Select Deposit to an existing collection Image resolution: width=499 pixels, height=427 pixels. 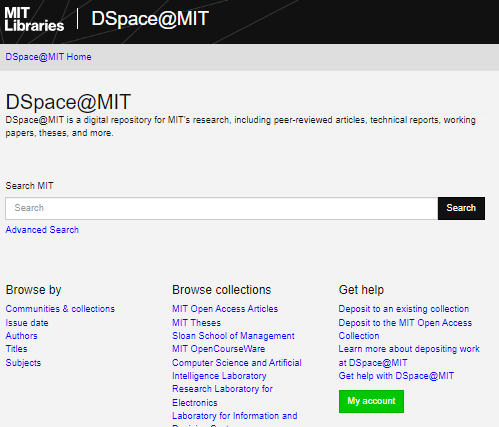(404, 309)
